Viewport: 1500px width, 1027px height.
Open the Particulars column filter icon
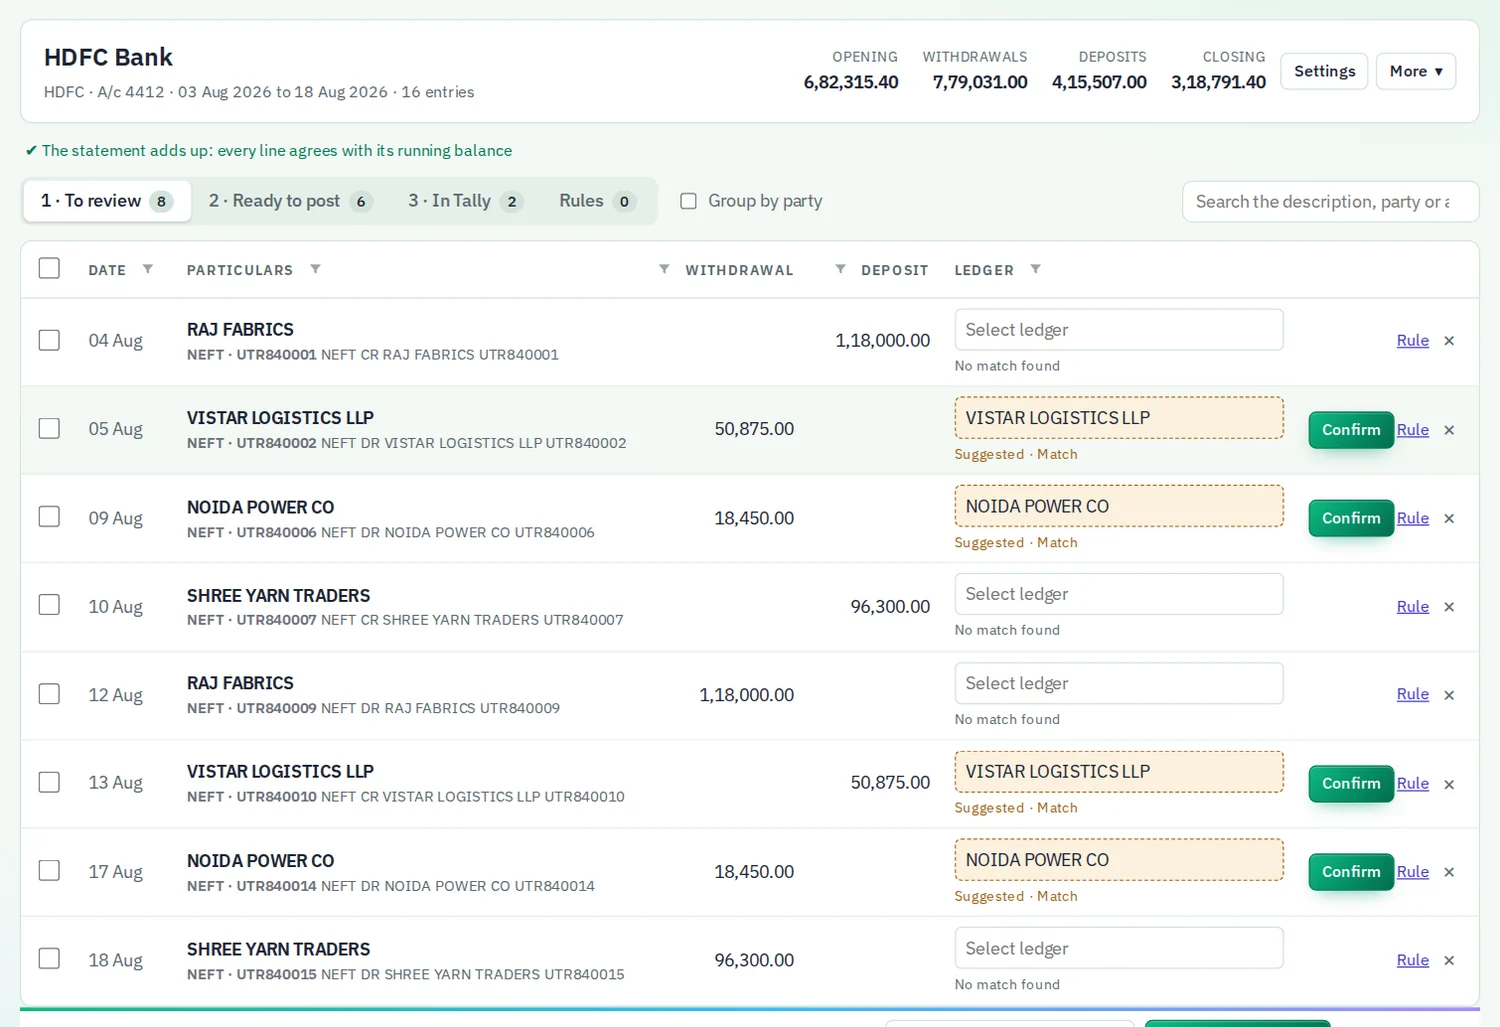pos(315,269)
